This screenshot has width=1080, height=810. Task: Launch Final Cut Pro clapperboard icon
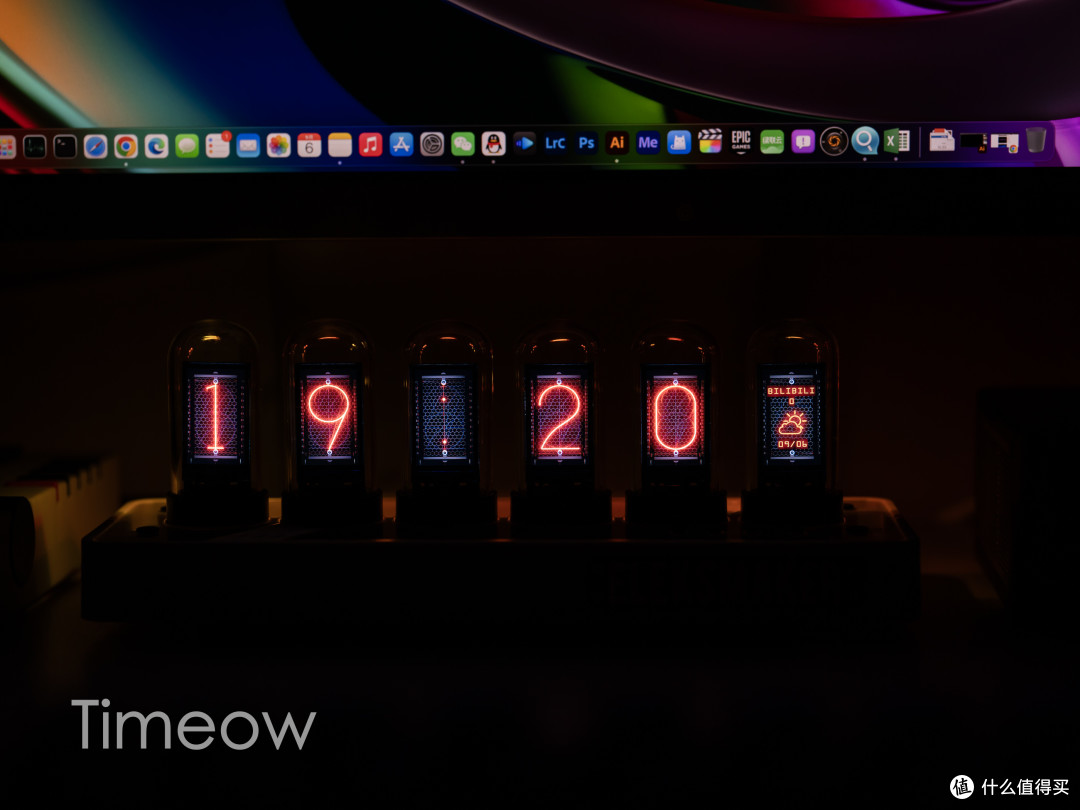coord(709,141)
